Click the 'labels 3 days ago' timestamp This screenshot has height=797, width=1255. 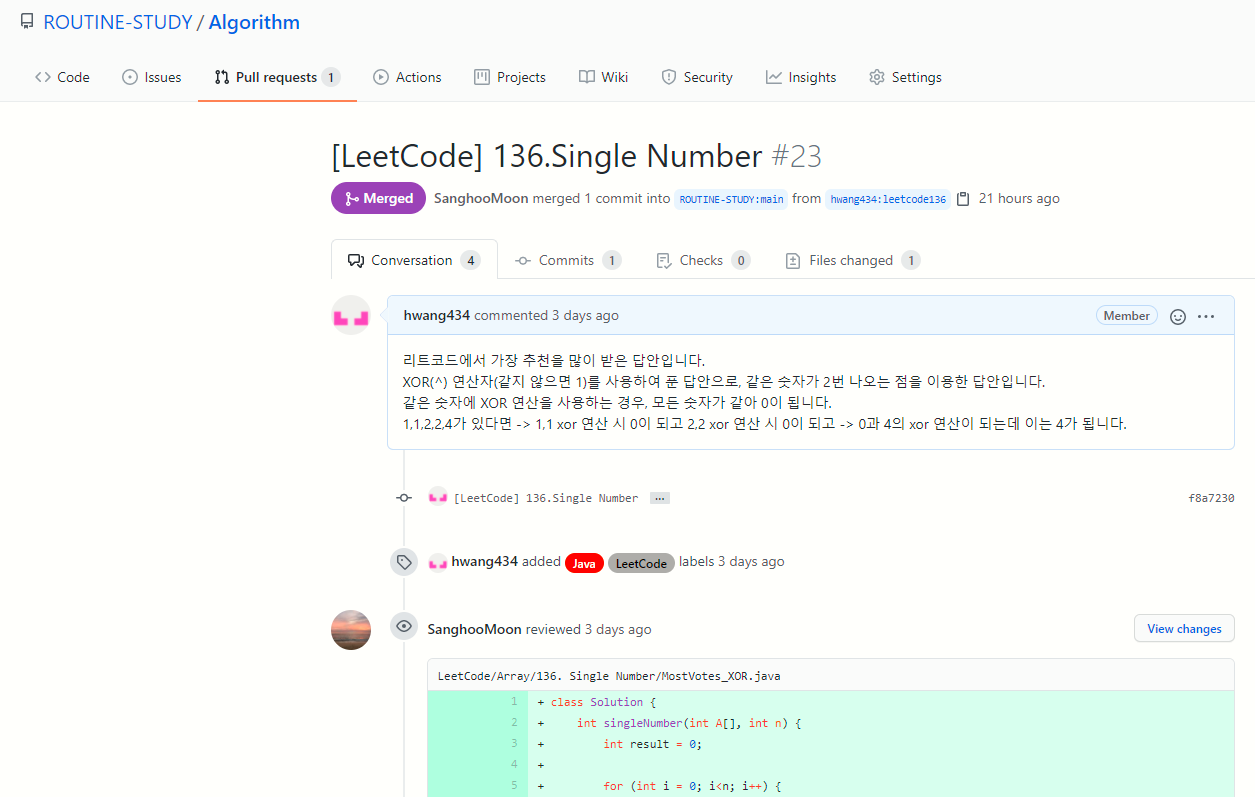click(x=751, y=561)
